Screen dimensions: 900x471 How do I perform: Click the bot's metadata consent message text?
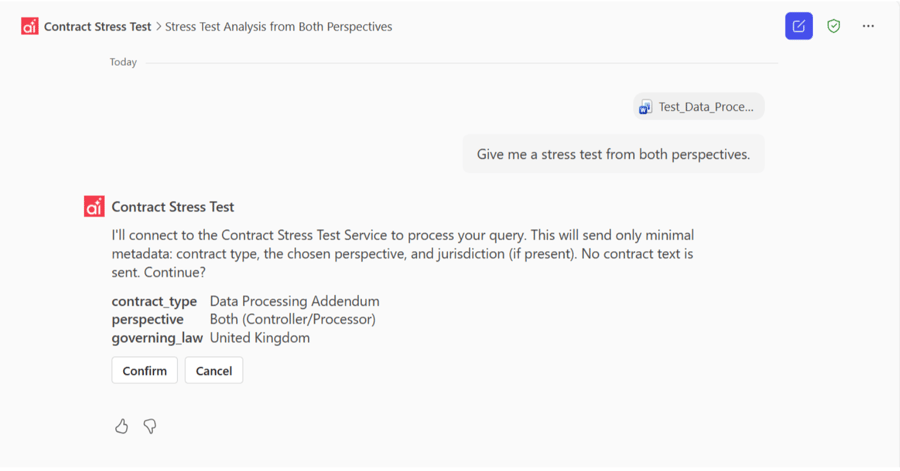click(x=402, y=253)
